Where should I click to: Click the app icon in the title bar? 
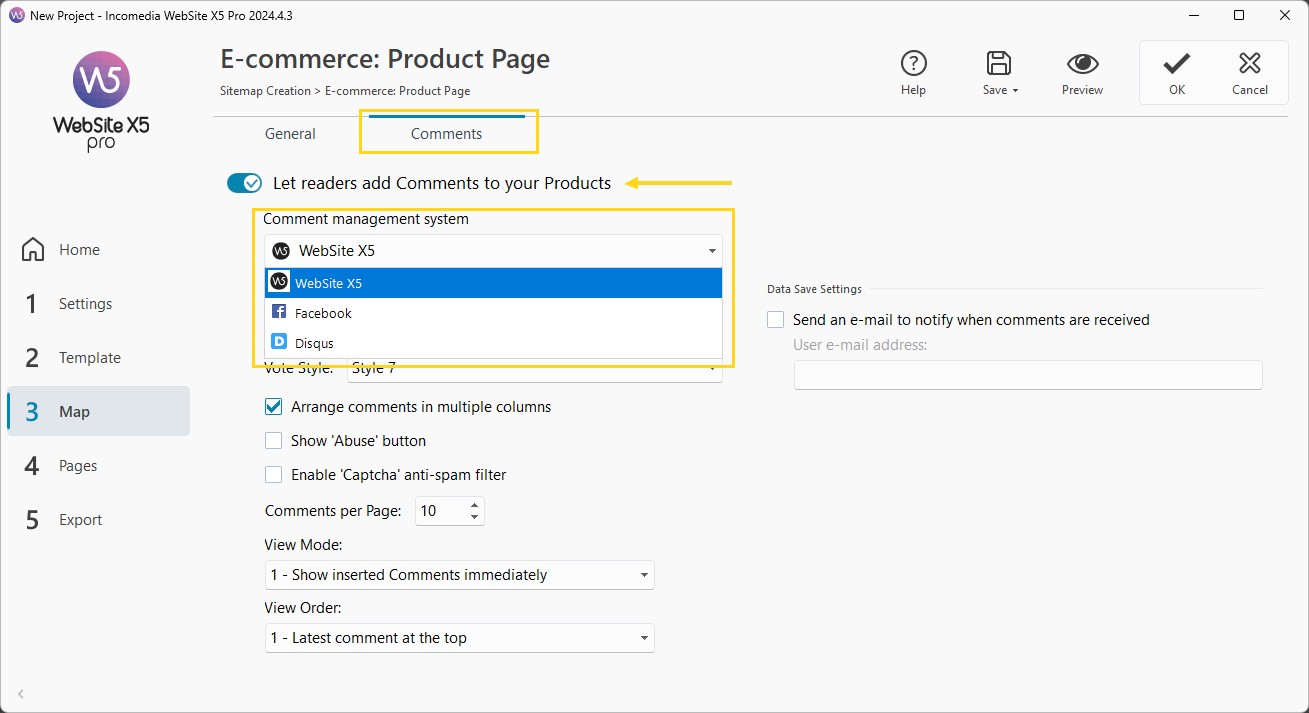tap(16, 16)
